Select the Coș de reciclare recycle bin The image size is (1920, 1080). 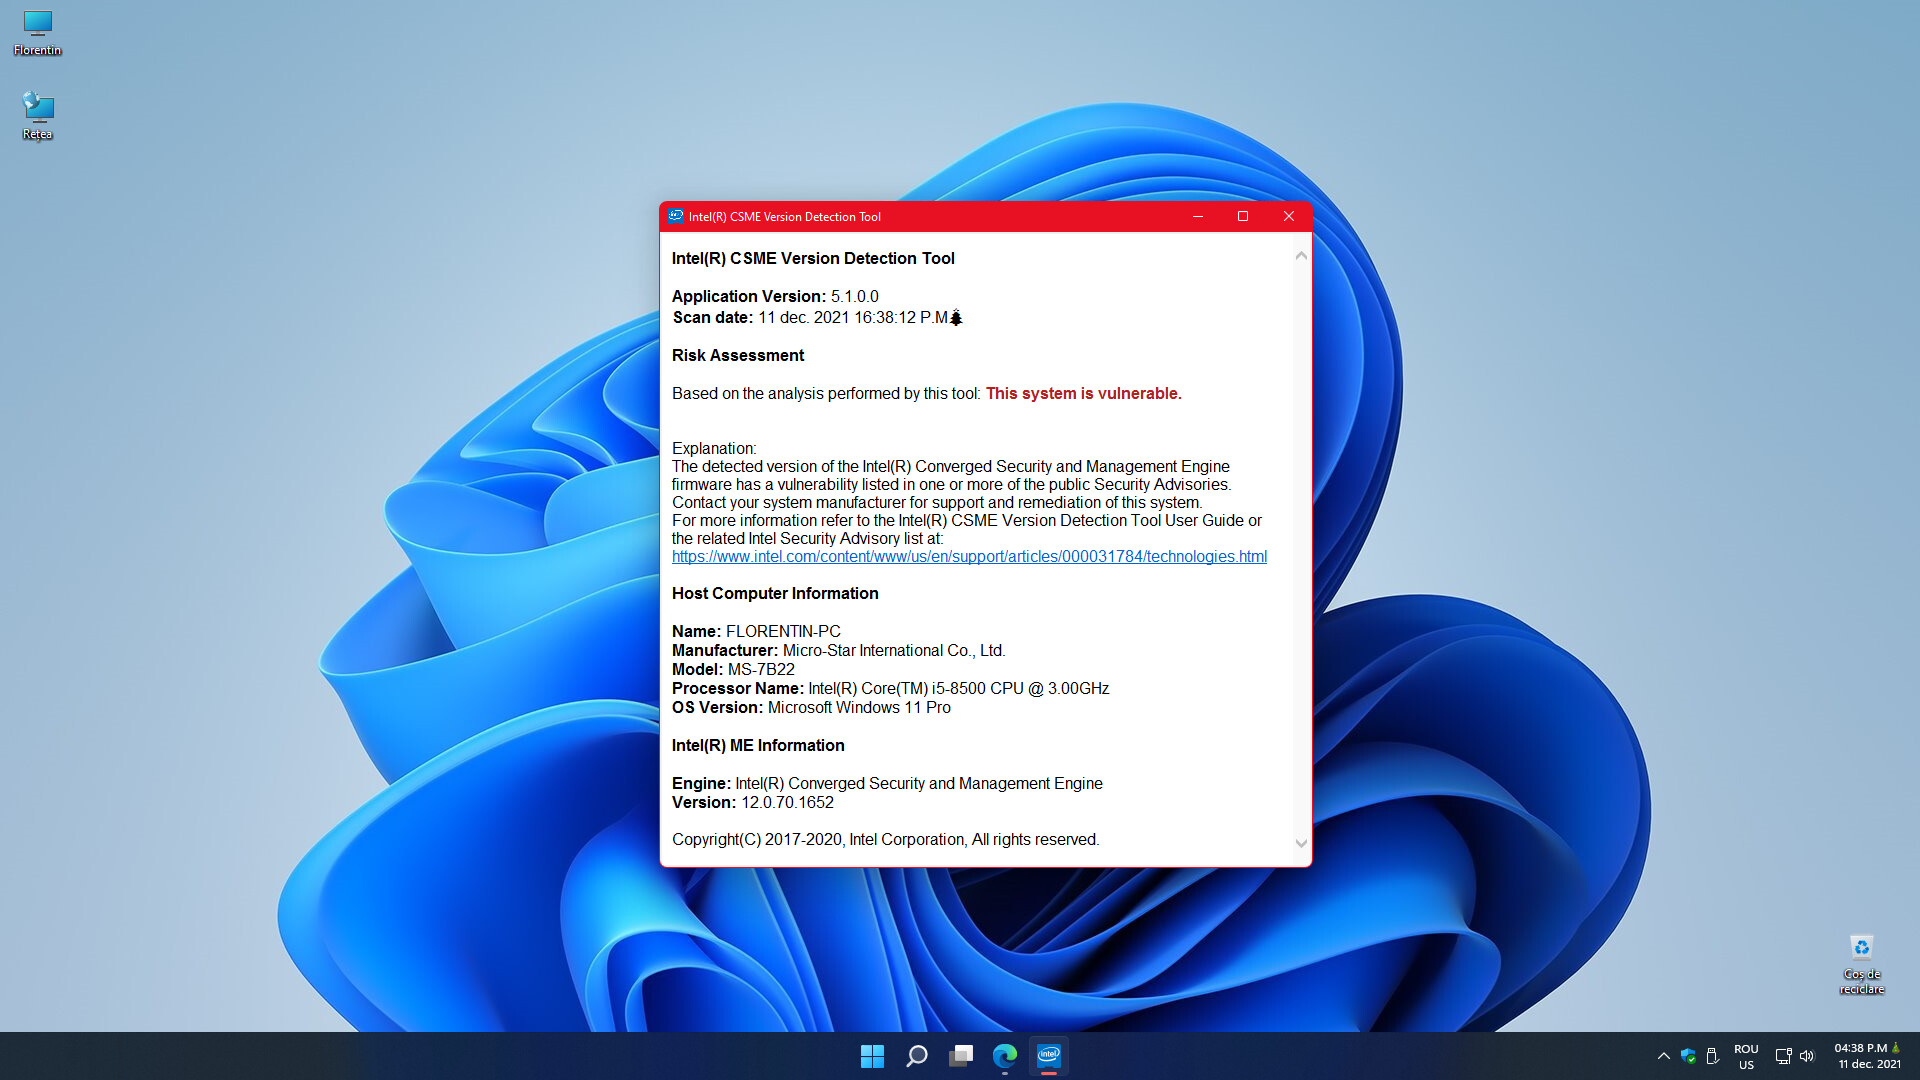1861,964
